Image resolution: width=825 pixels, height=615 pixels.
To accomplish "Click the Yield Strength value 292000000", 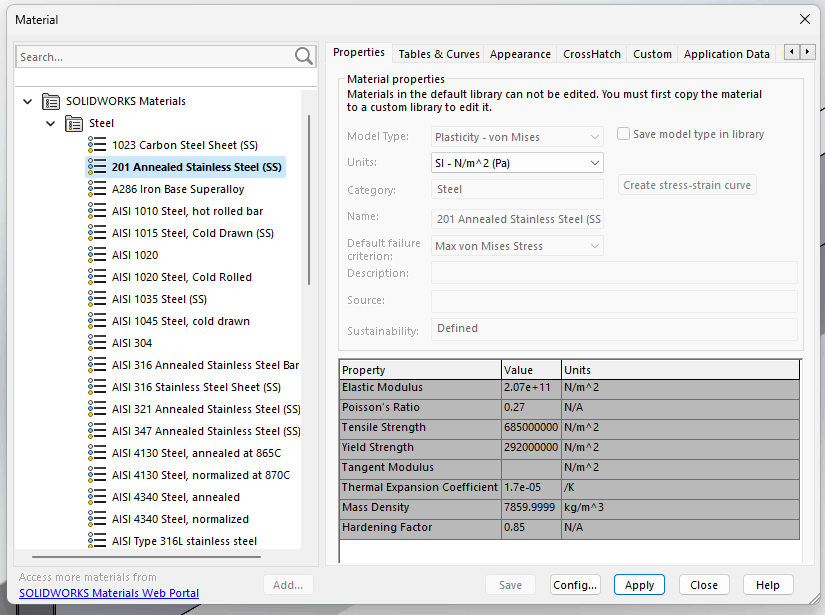I will coord(531,447).
